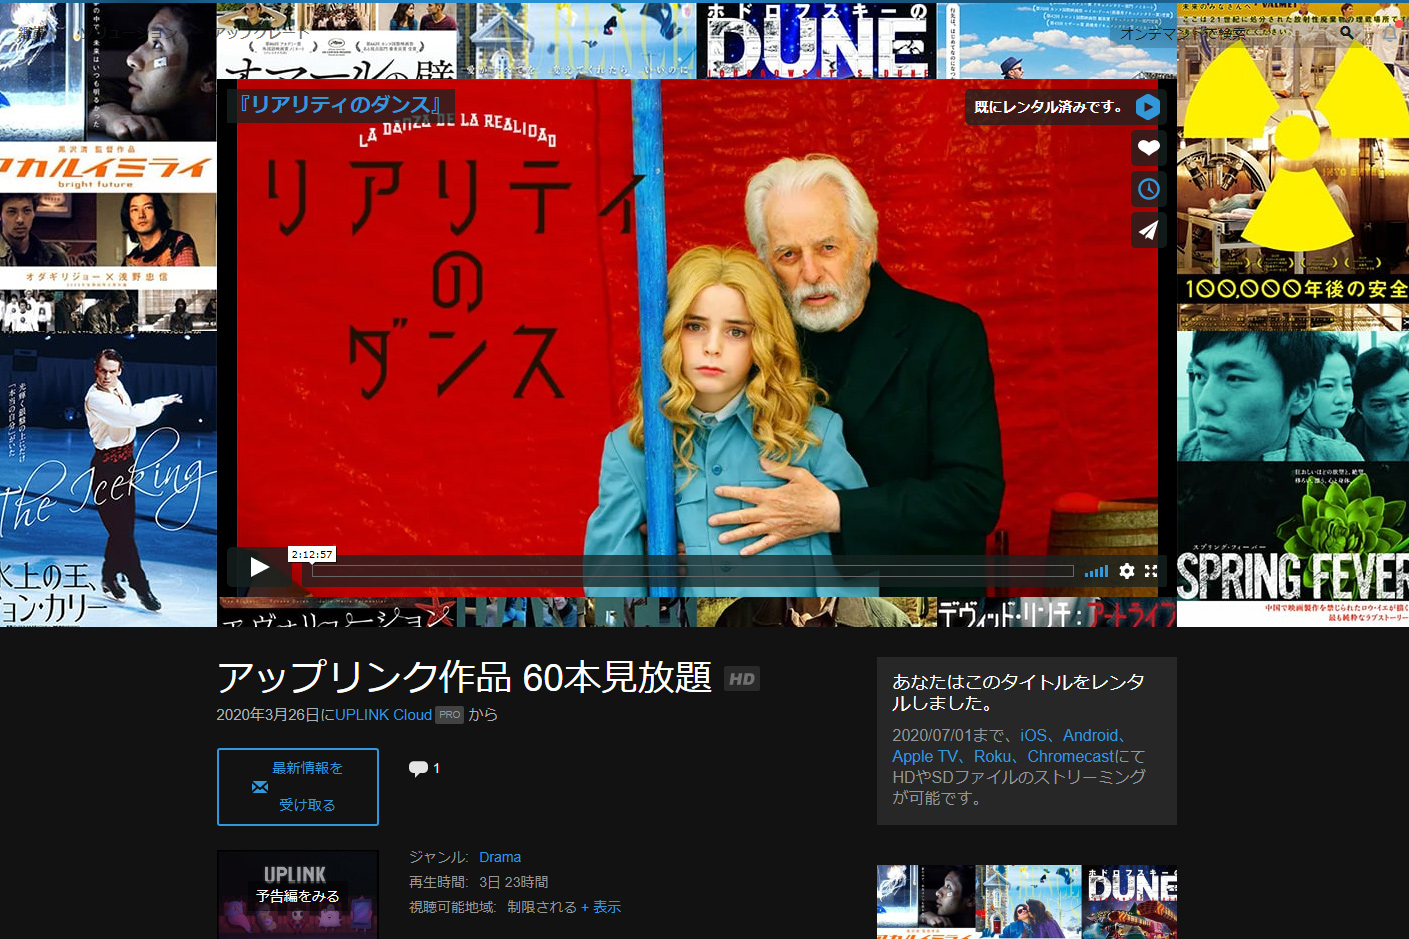The image size is (1409, 939).
Task: Open the UPLINK Cloud uploader link
Action: pyautogui.click(x=383, y=715)
